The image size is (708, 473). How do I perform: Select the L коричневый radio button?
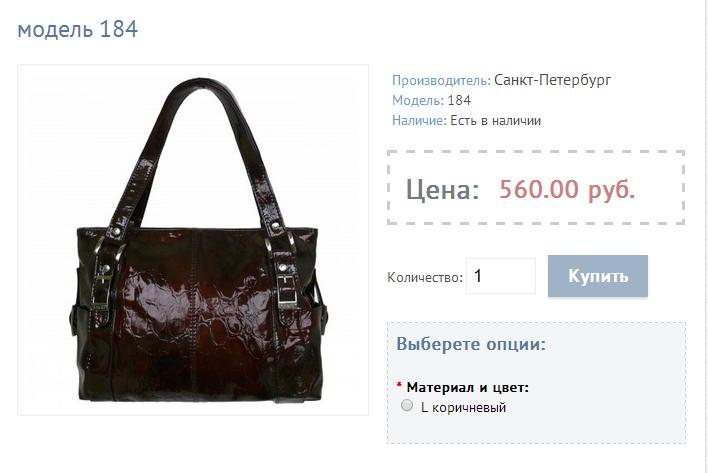pyautogui.click(x=407, y=405)
